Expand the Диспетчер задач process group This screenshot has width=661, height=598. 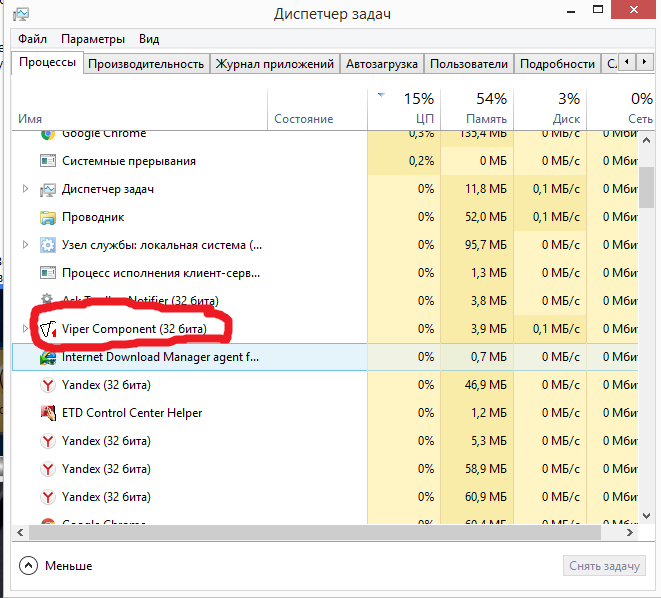[x=25, y=189]
